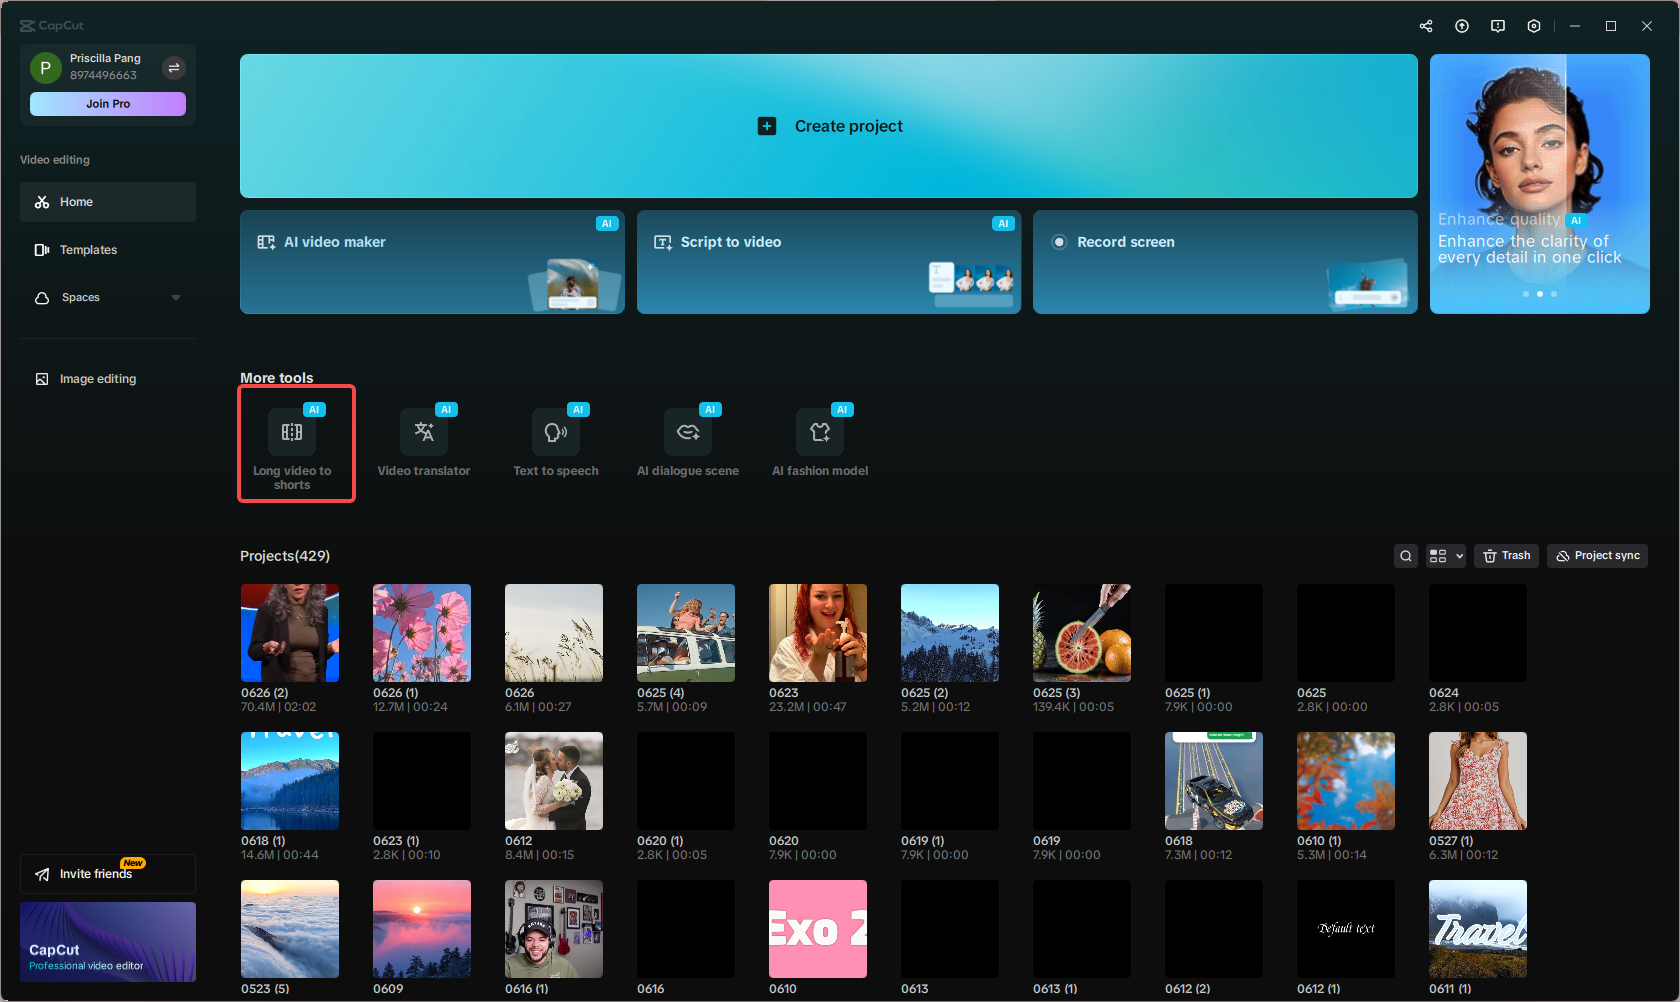
Task: Open project 0527 (1) dress thumbnail
Action: [1478, 781]
